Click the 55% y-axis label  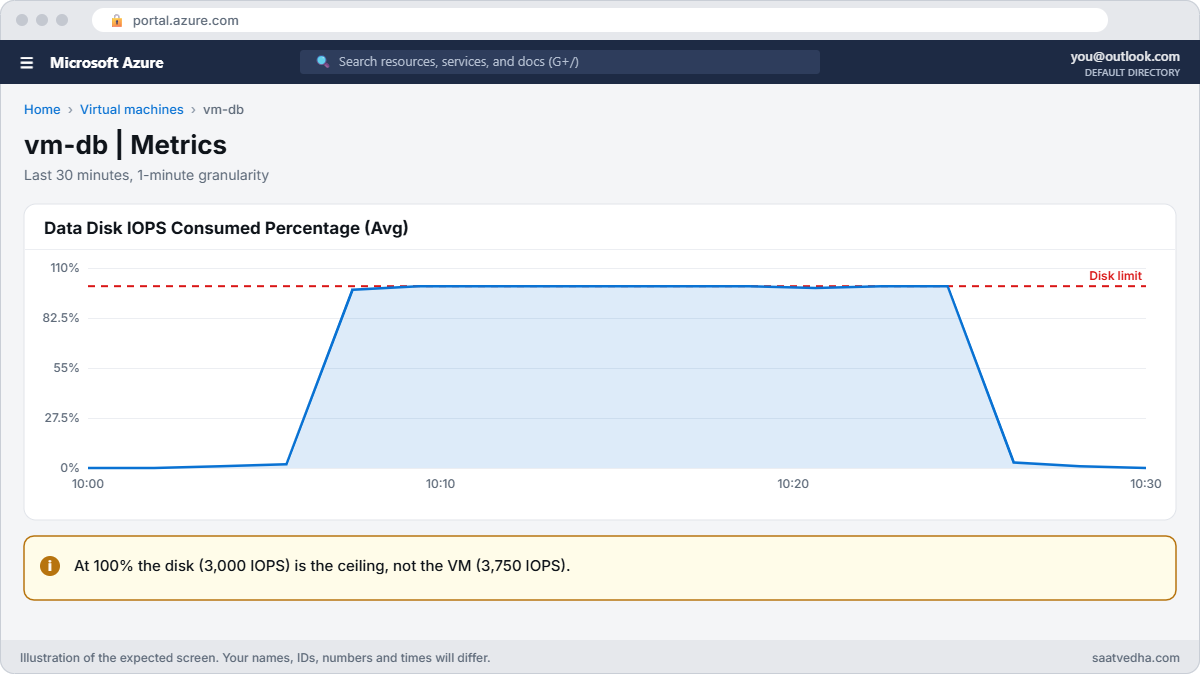pyautogui.click(x=68, y=368)
